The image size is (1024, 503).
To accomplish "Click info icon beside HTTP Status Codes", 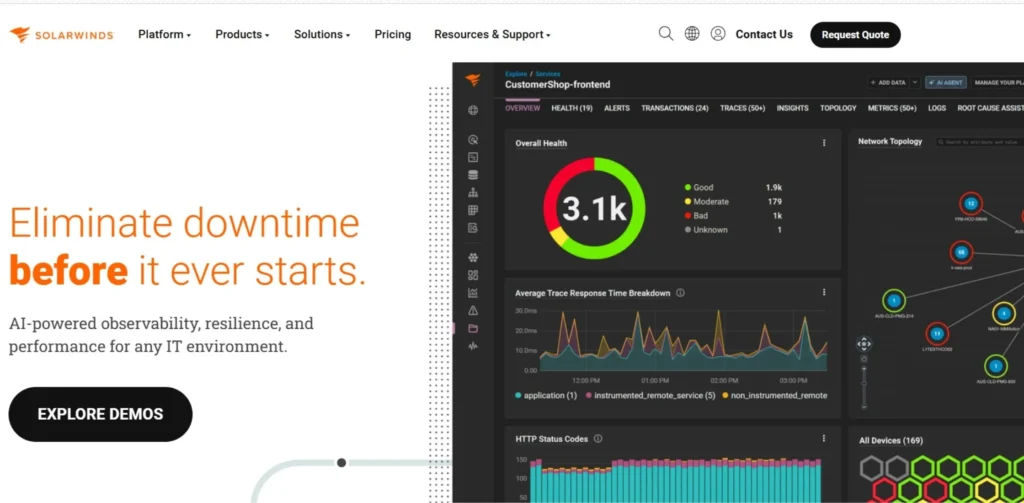I will tap(598, 439).
